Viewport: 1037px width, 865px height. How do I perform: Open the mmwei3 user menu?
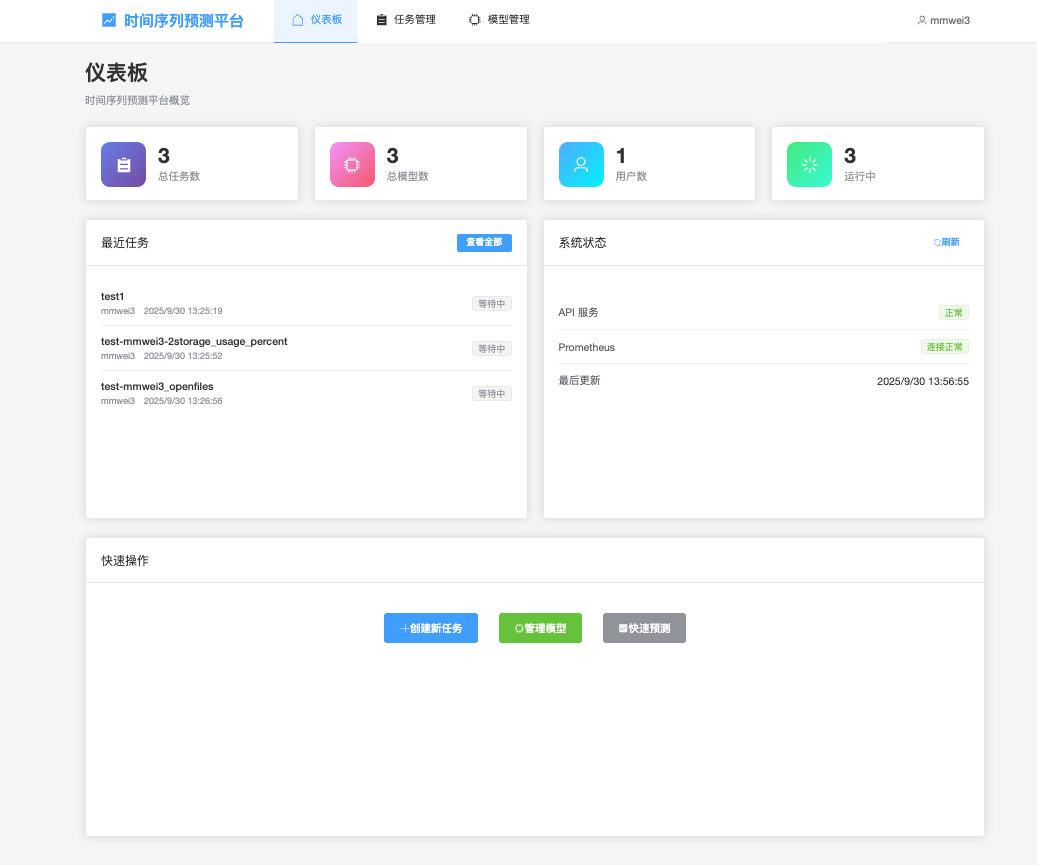[944, 21]
